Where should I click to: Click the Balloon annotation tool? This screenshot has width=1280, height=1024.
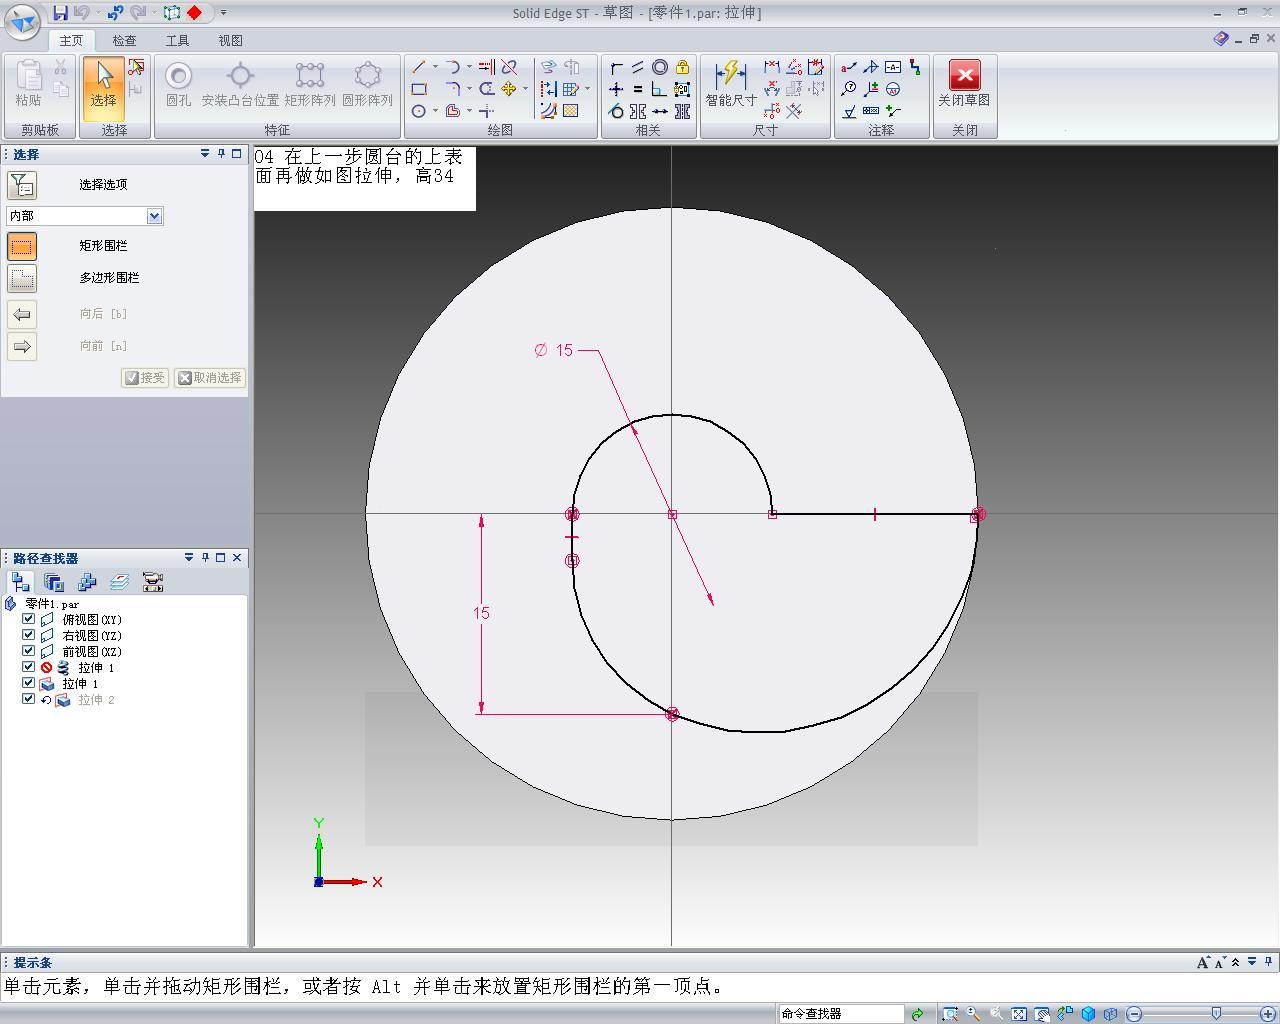click(849, 89)
